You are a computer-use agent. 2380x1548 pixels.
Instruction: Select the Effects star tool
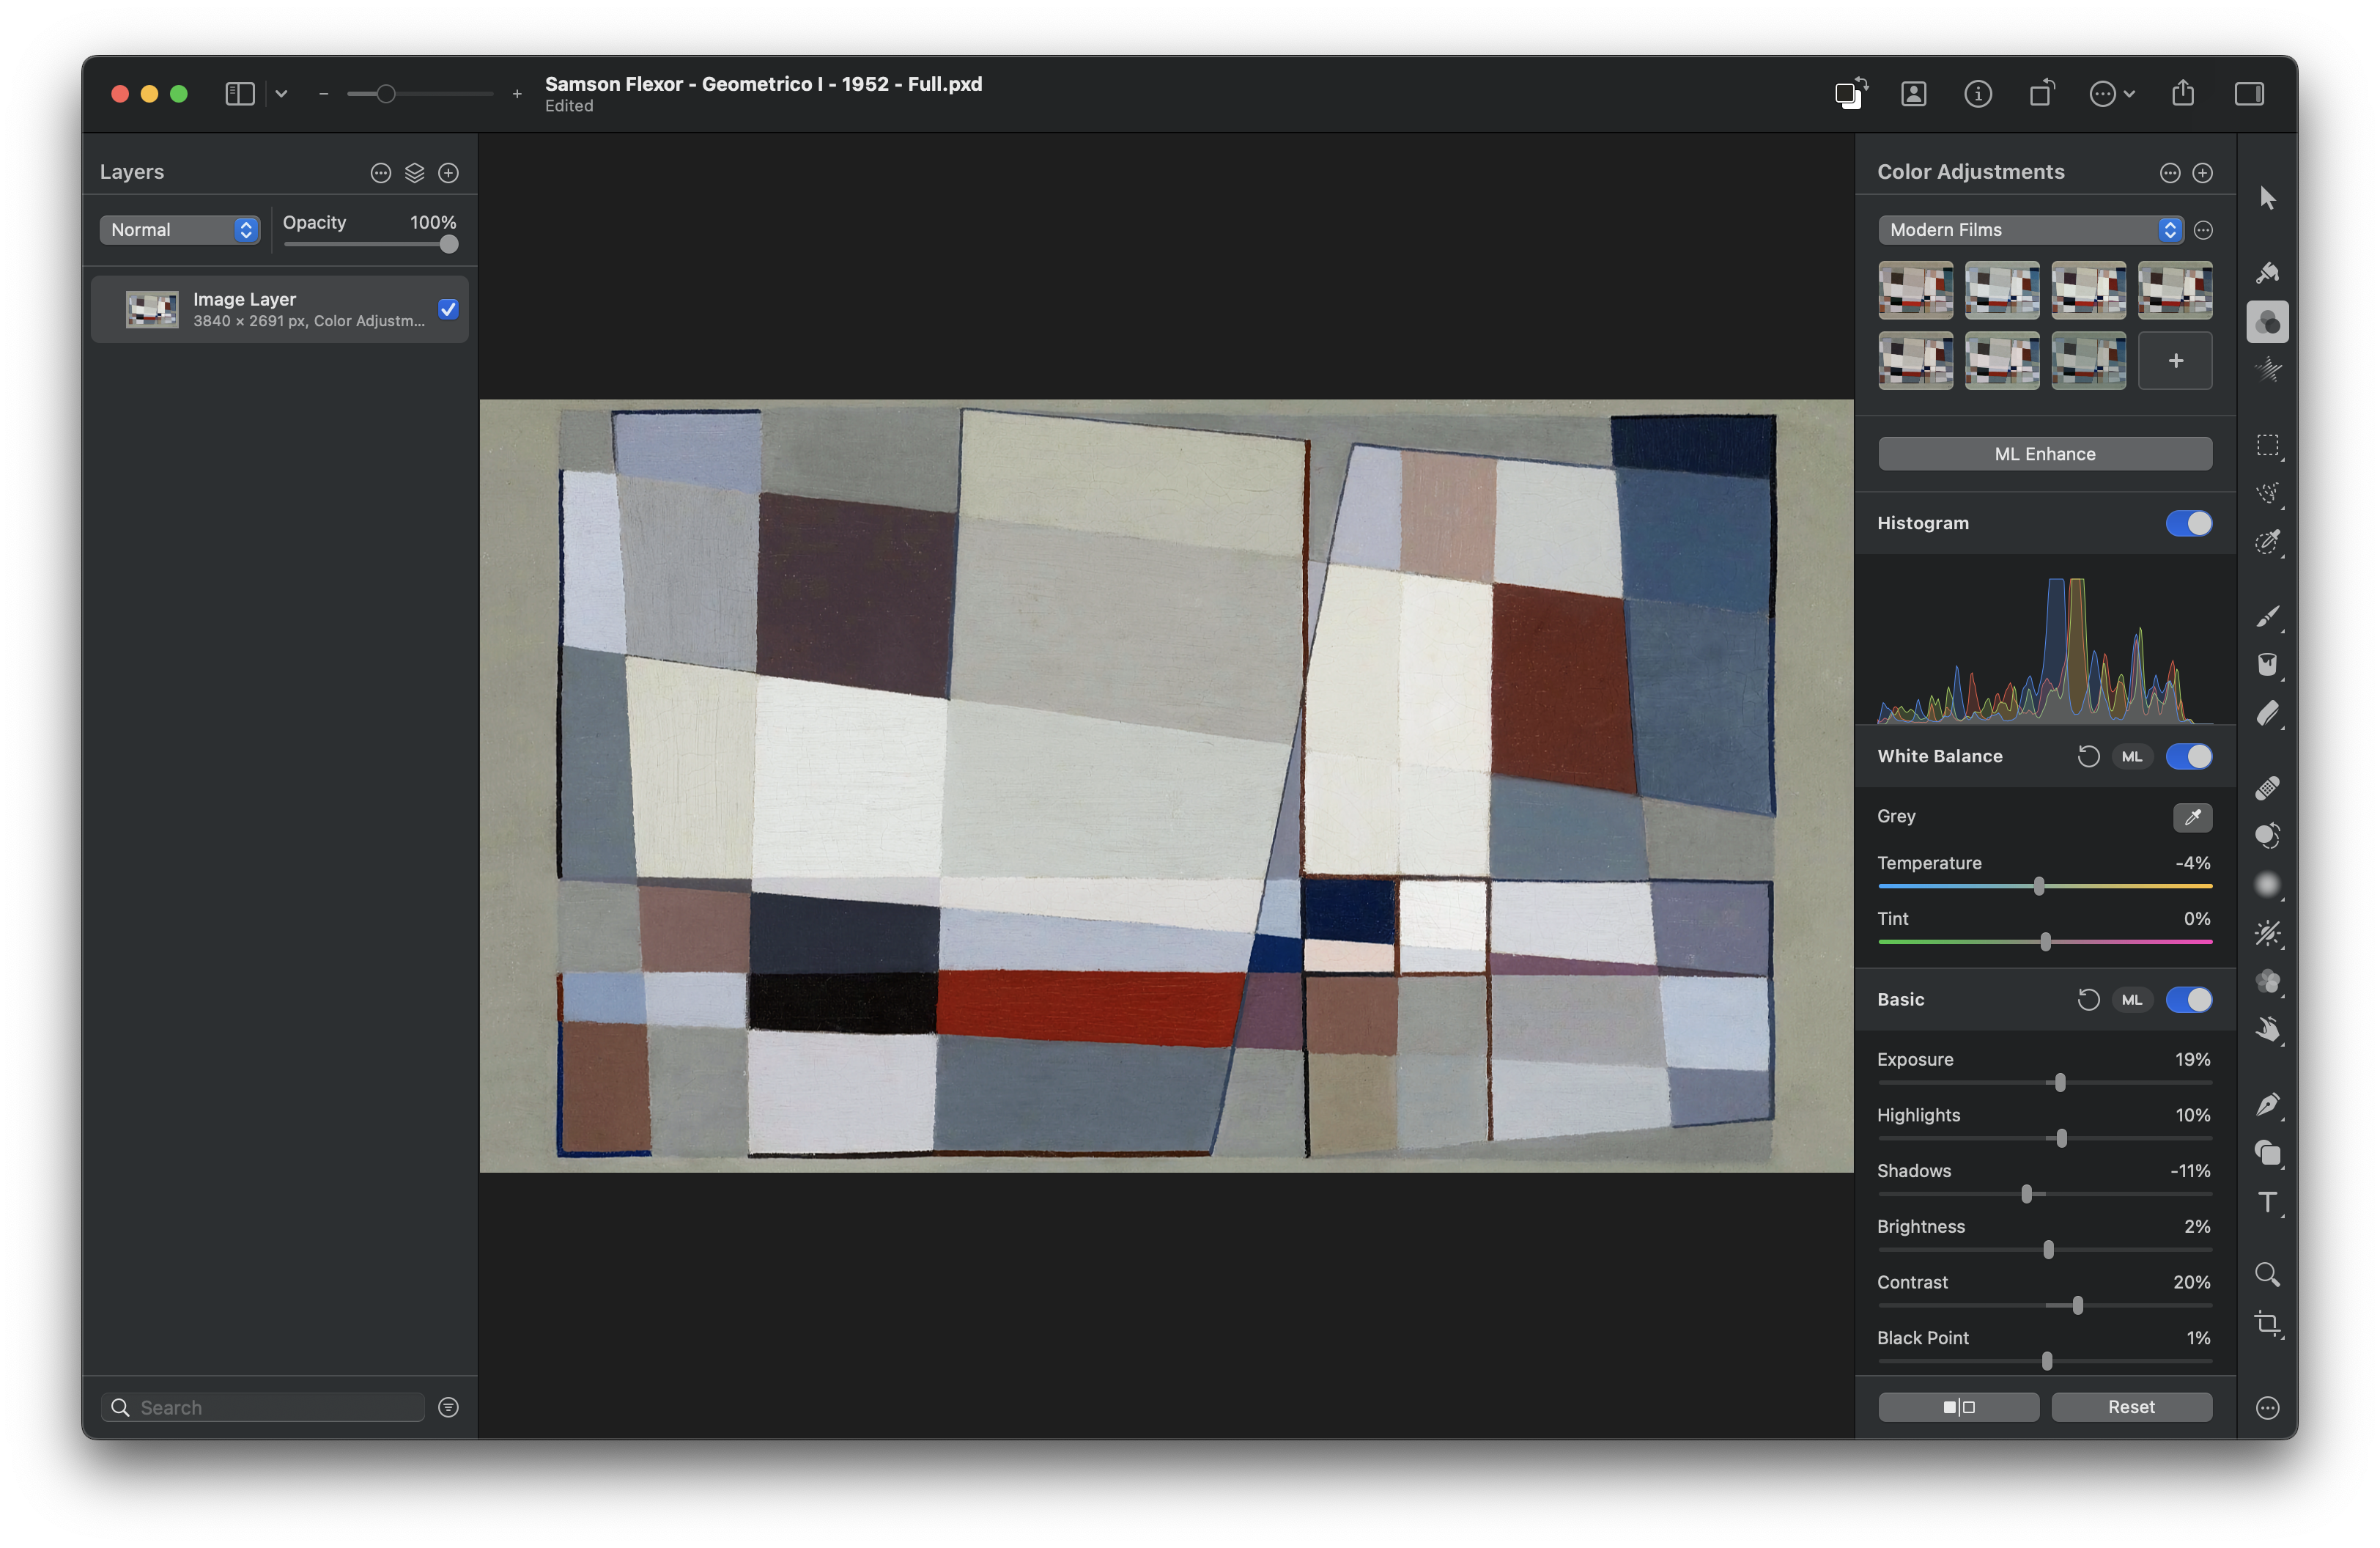pos(2267,371)
